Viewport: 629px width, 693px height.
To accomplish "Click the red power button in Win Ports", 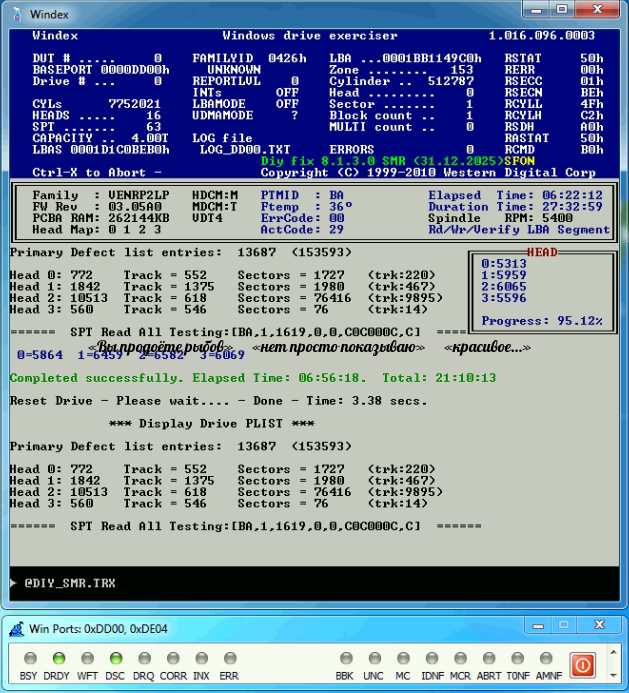I will 583,664.
